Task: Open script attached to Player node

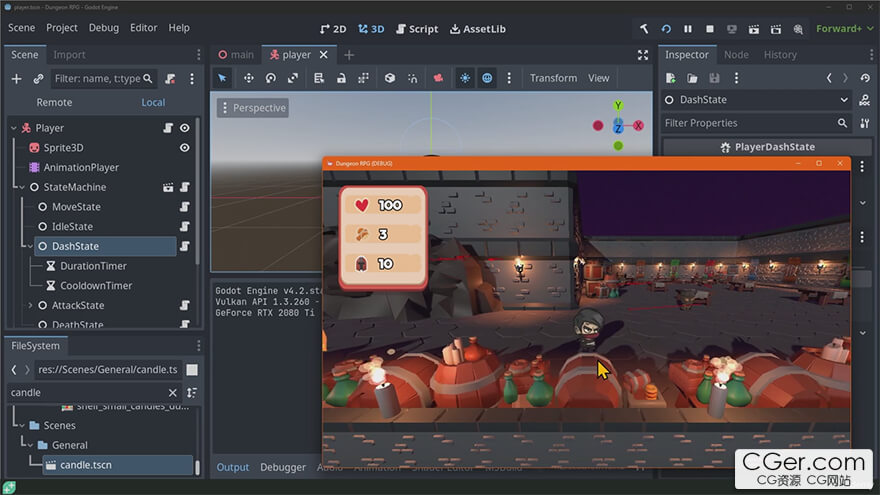Action: click(x=168, y=128)
